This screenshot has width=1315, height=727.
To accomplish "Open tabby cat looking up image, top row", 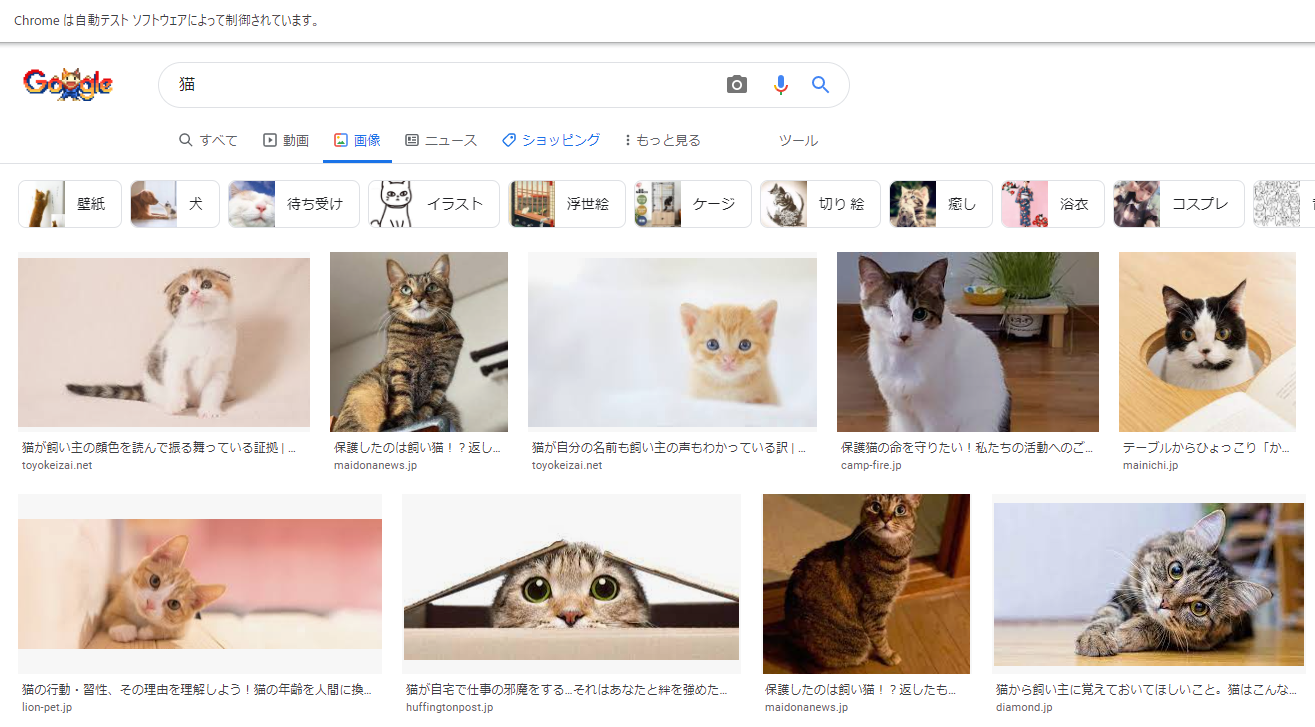I will 419,342.
